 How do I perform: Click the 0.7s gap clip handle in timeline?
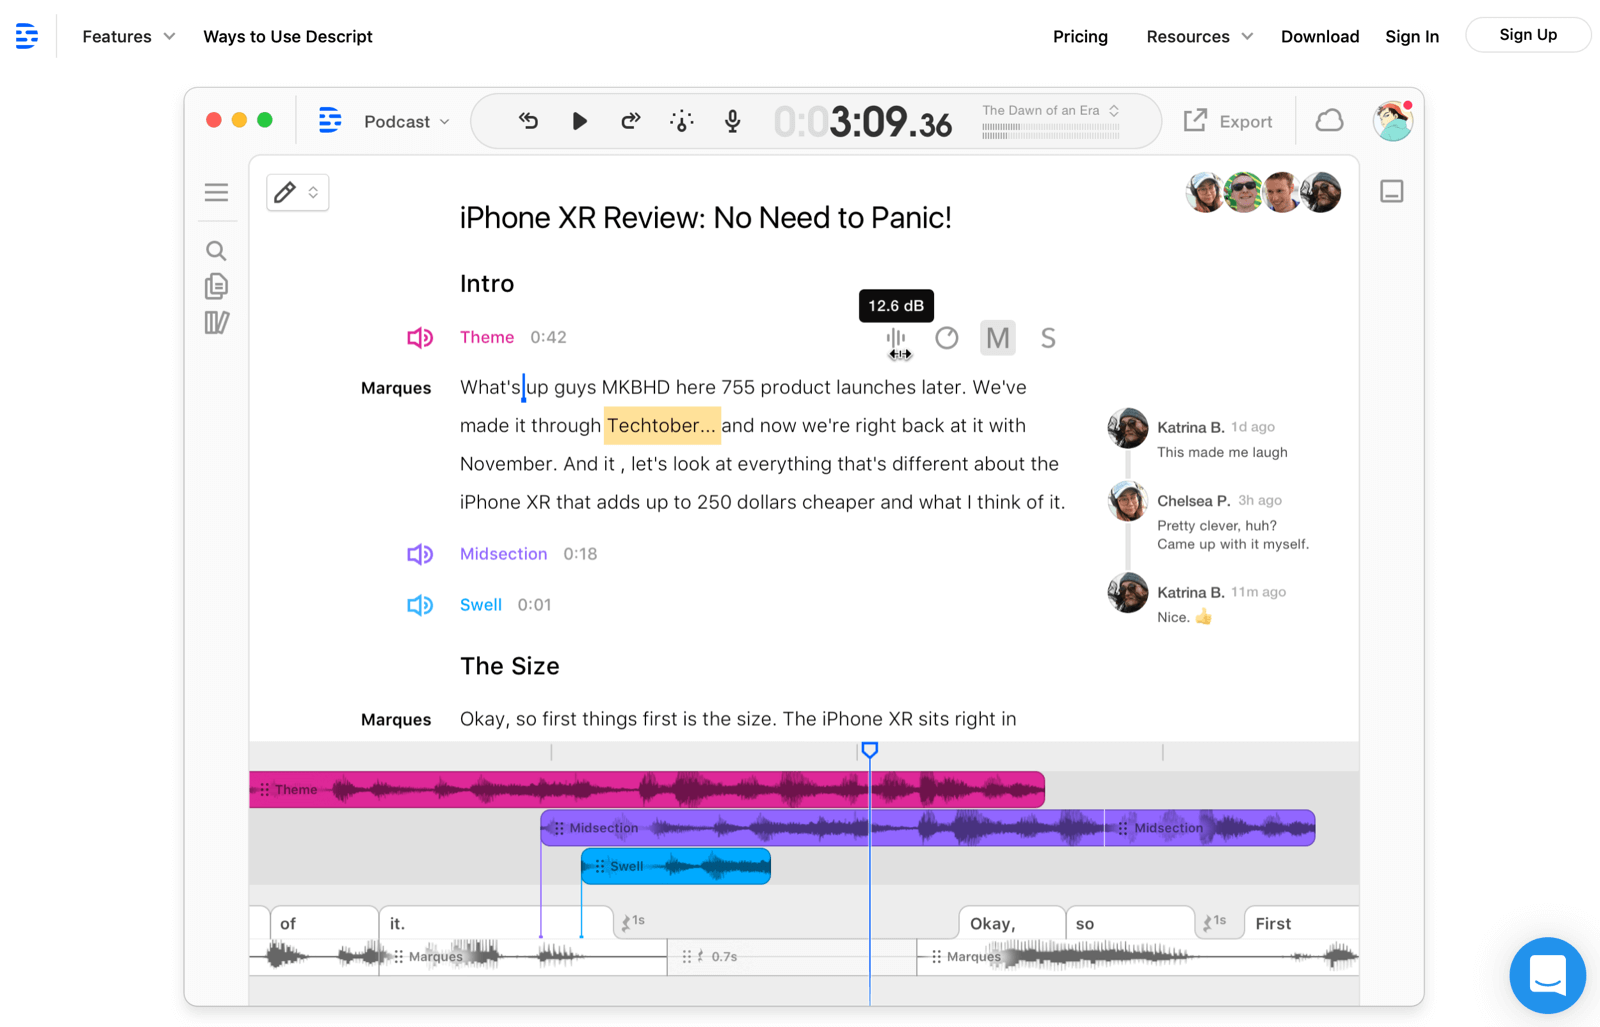(x=687, y=957)
